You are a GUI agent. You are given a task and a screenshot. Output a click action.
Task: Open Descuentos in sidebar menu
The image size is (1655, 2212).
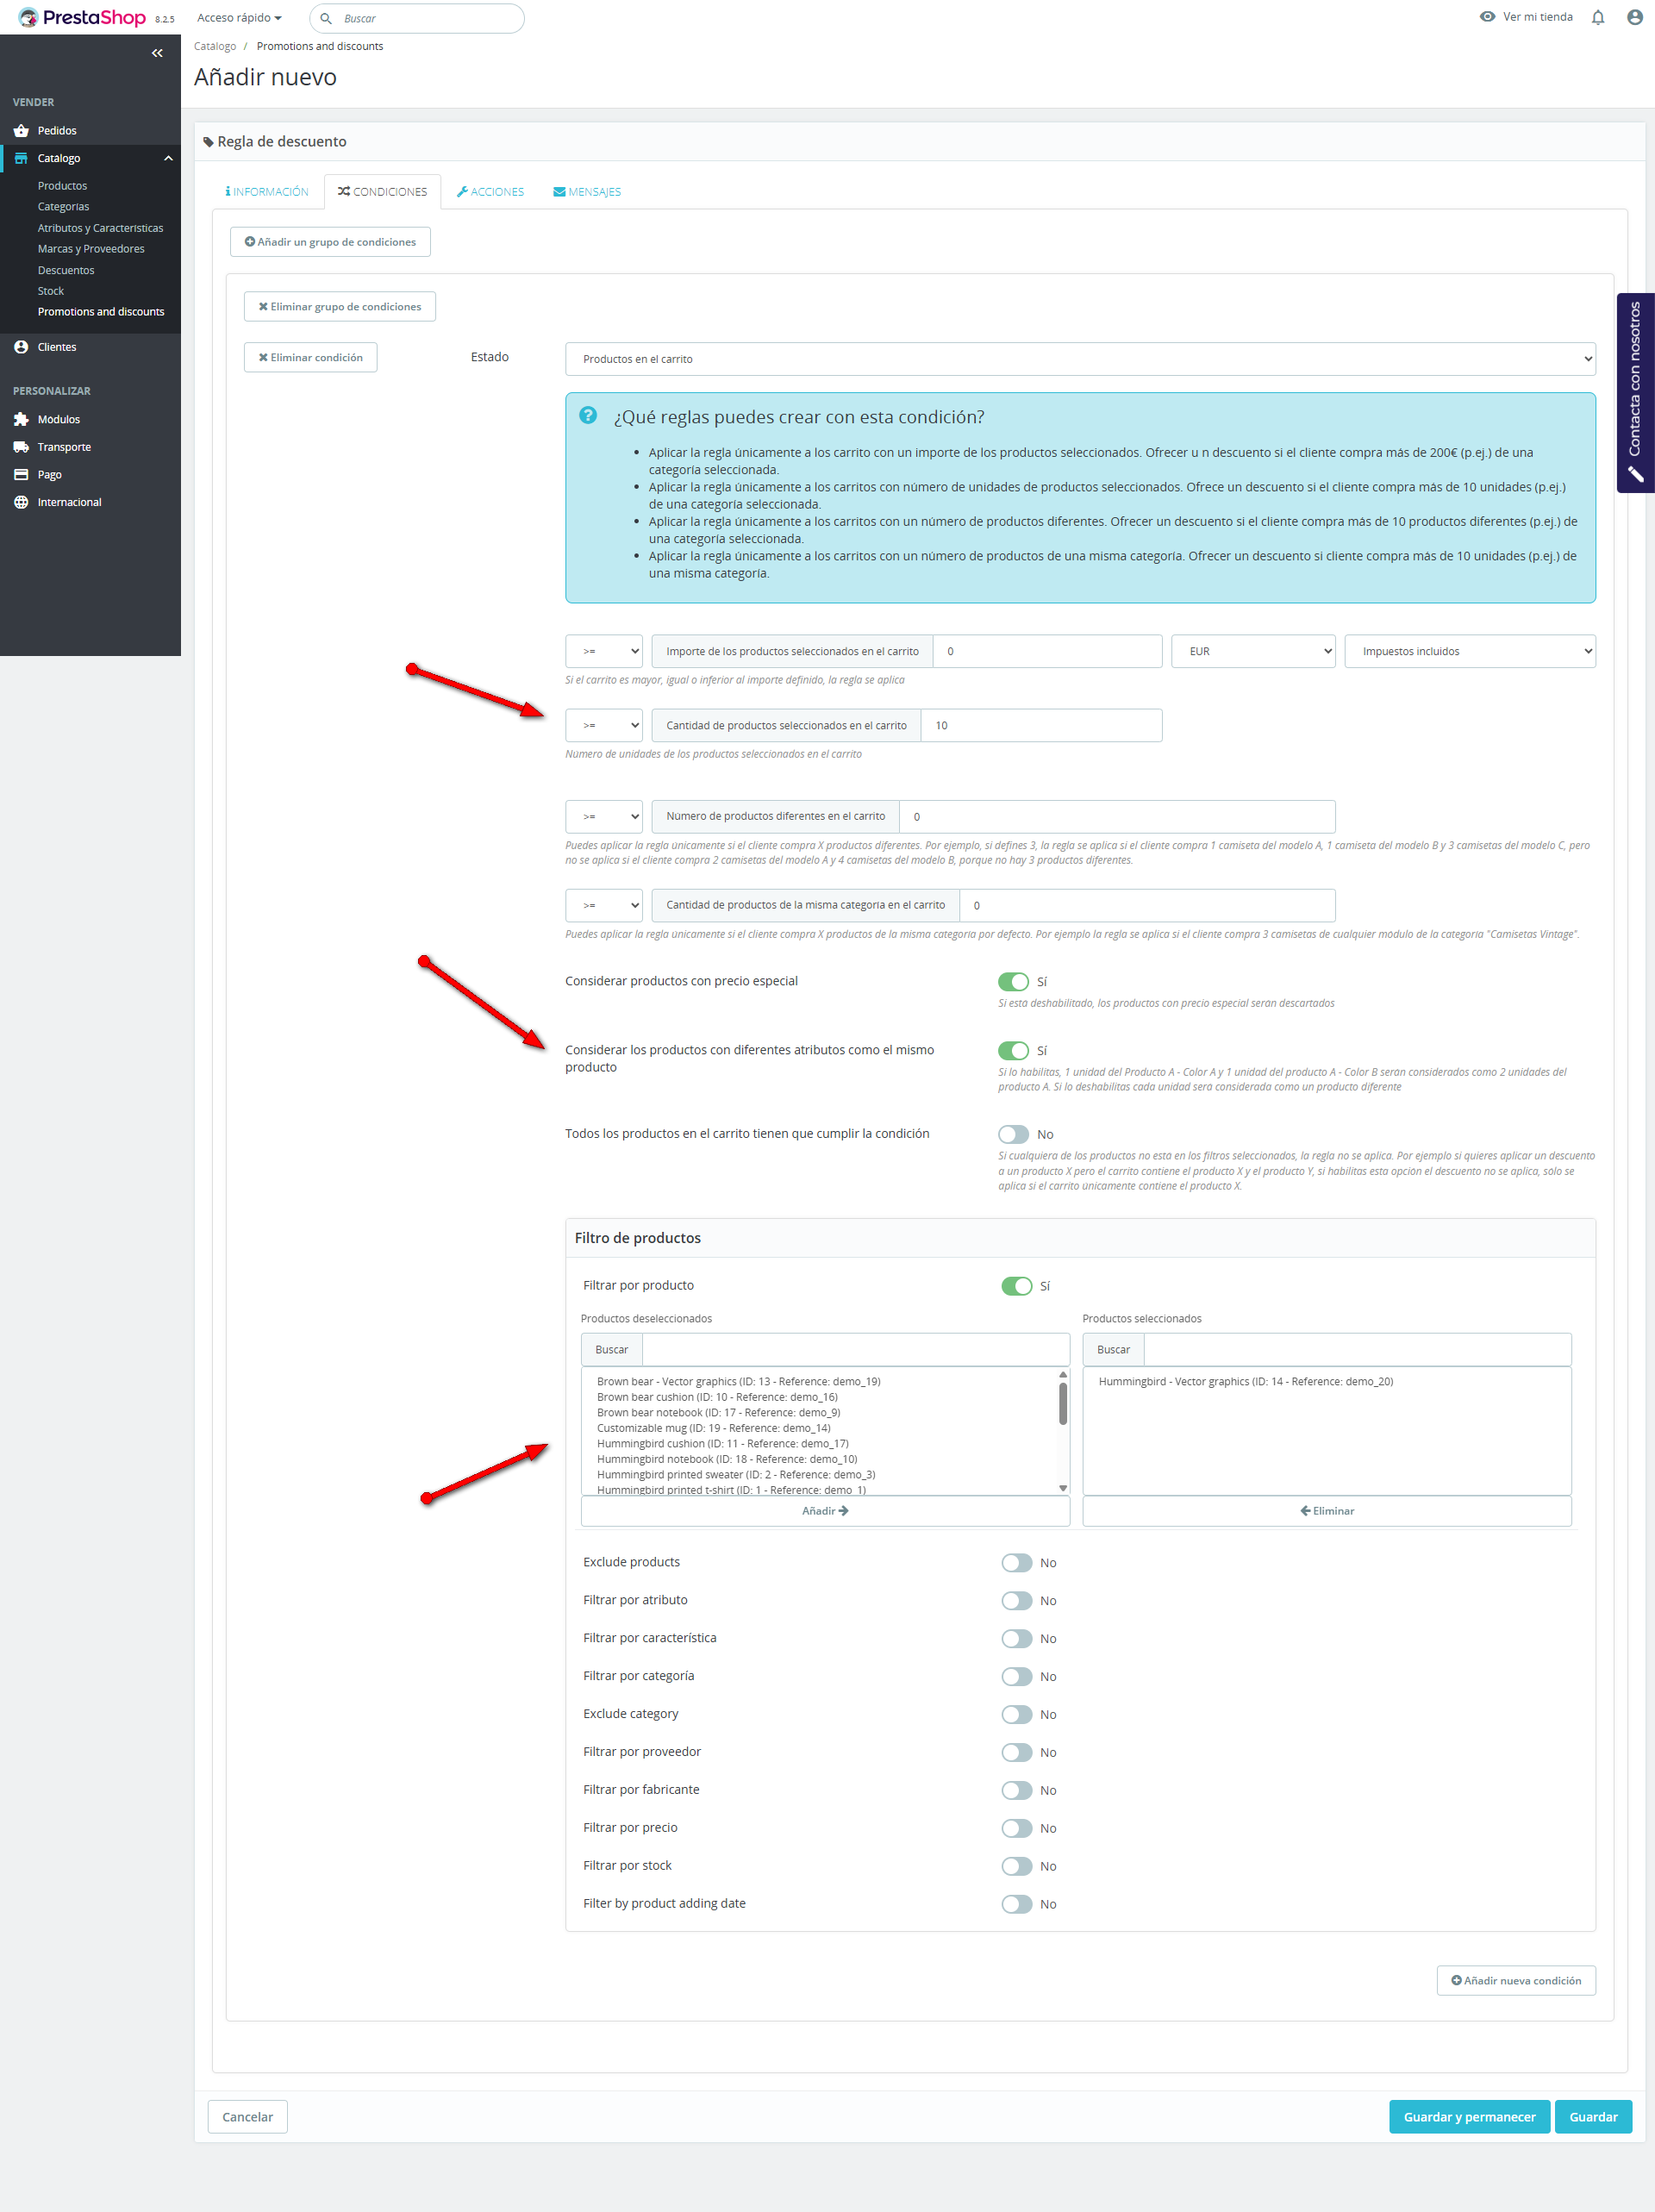[x=66, y=271]
